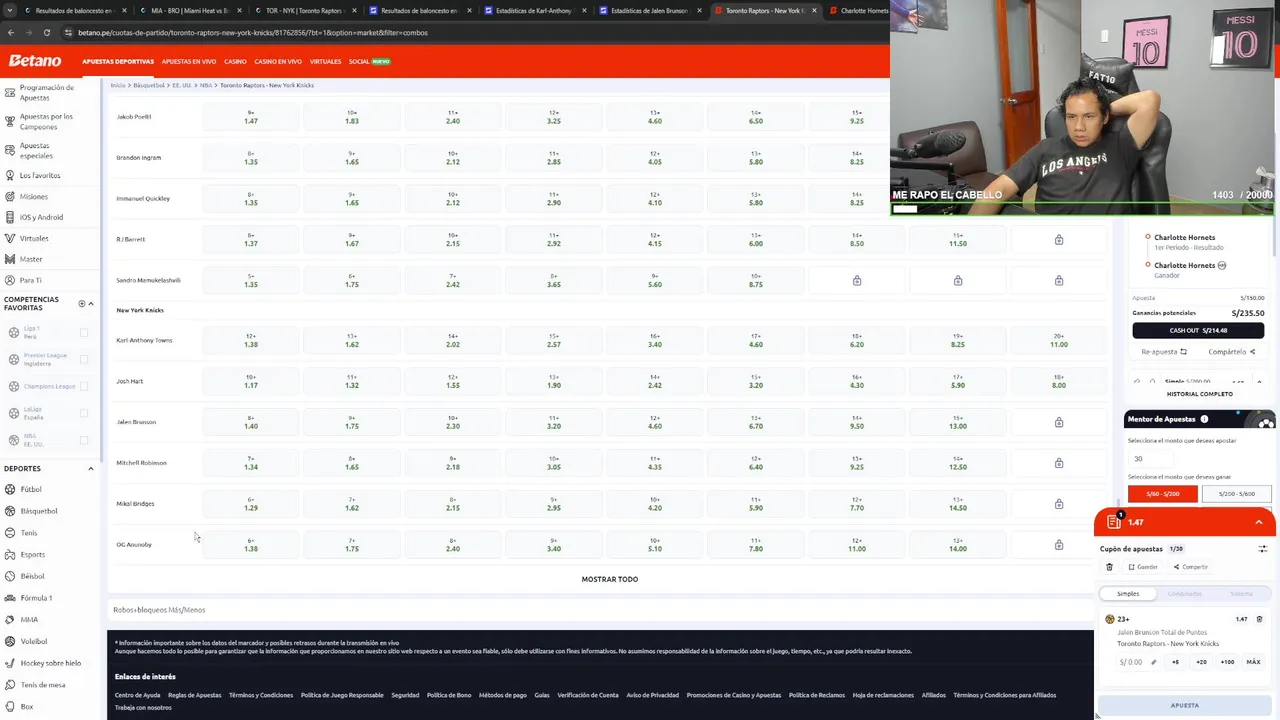This screenshot has width=1280, height=720.
Task: Click Mentor de Apuestas info icon
Action: pos(1204,419)
